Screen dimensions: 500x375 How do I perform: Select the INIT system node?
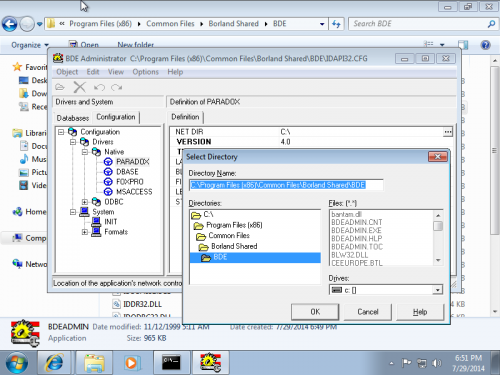coord(111,222)
